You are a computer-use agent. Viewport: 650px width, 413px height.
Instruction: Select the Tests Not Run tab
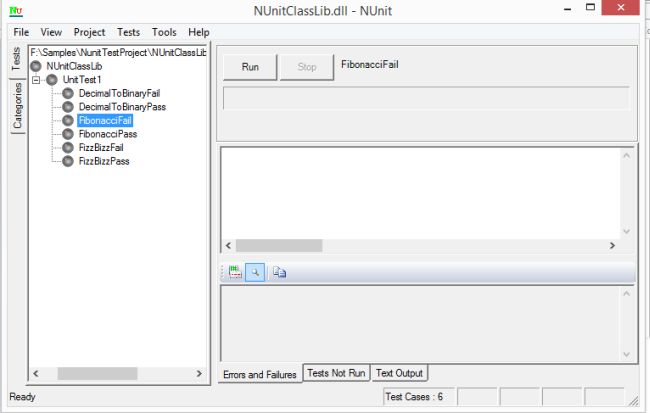pyautogui.click(x=336, y=373)
